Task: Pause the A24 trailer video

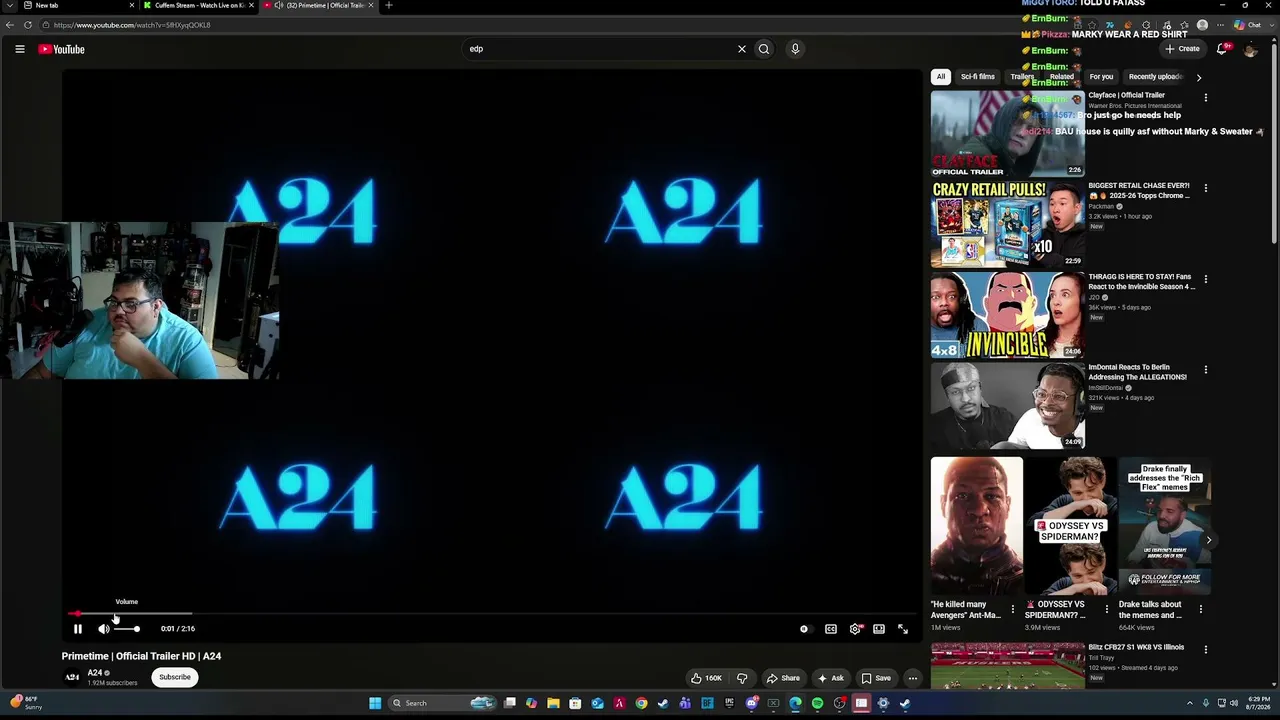Action: pyautogui.click(x=77, y=629)
